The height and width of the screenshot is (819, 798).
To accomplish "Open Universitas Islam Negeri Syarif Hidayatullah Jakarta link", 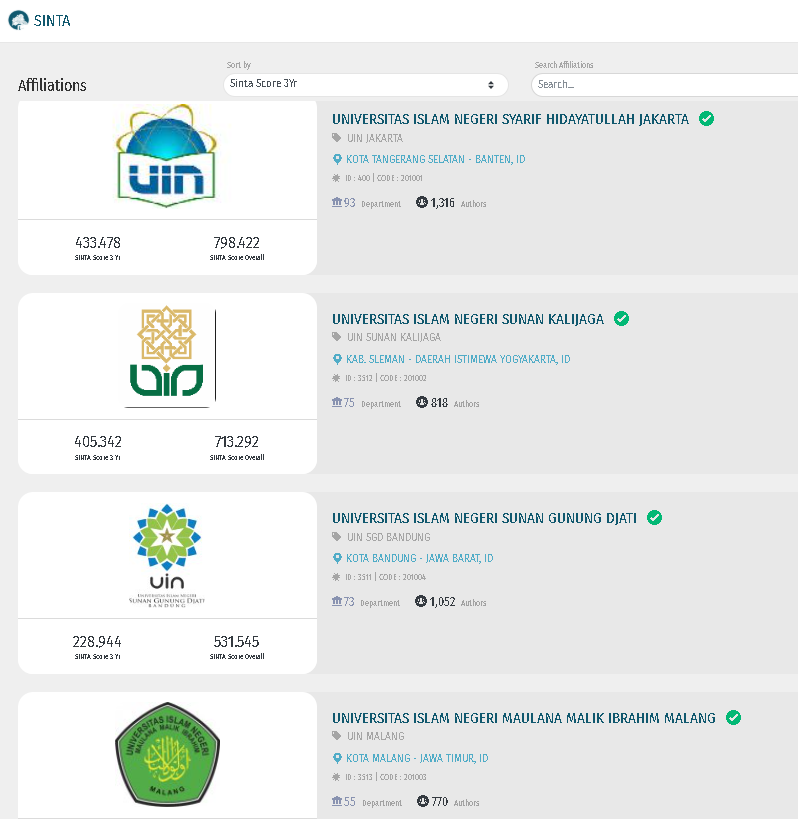I will (510, 119).
